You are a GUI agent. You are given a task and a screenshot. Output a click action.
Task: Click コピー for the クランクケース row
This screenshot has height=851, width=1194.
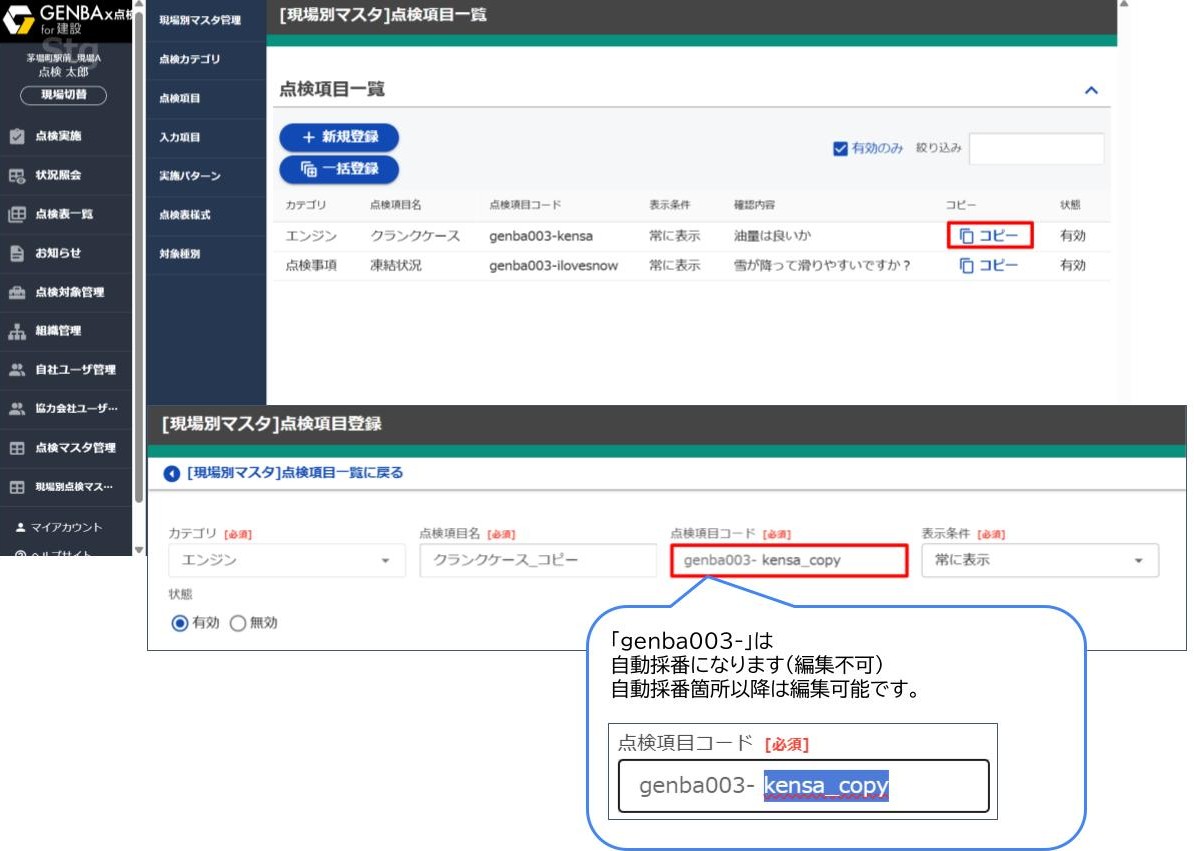click(989, 236)
